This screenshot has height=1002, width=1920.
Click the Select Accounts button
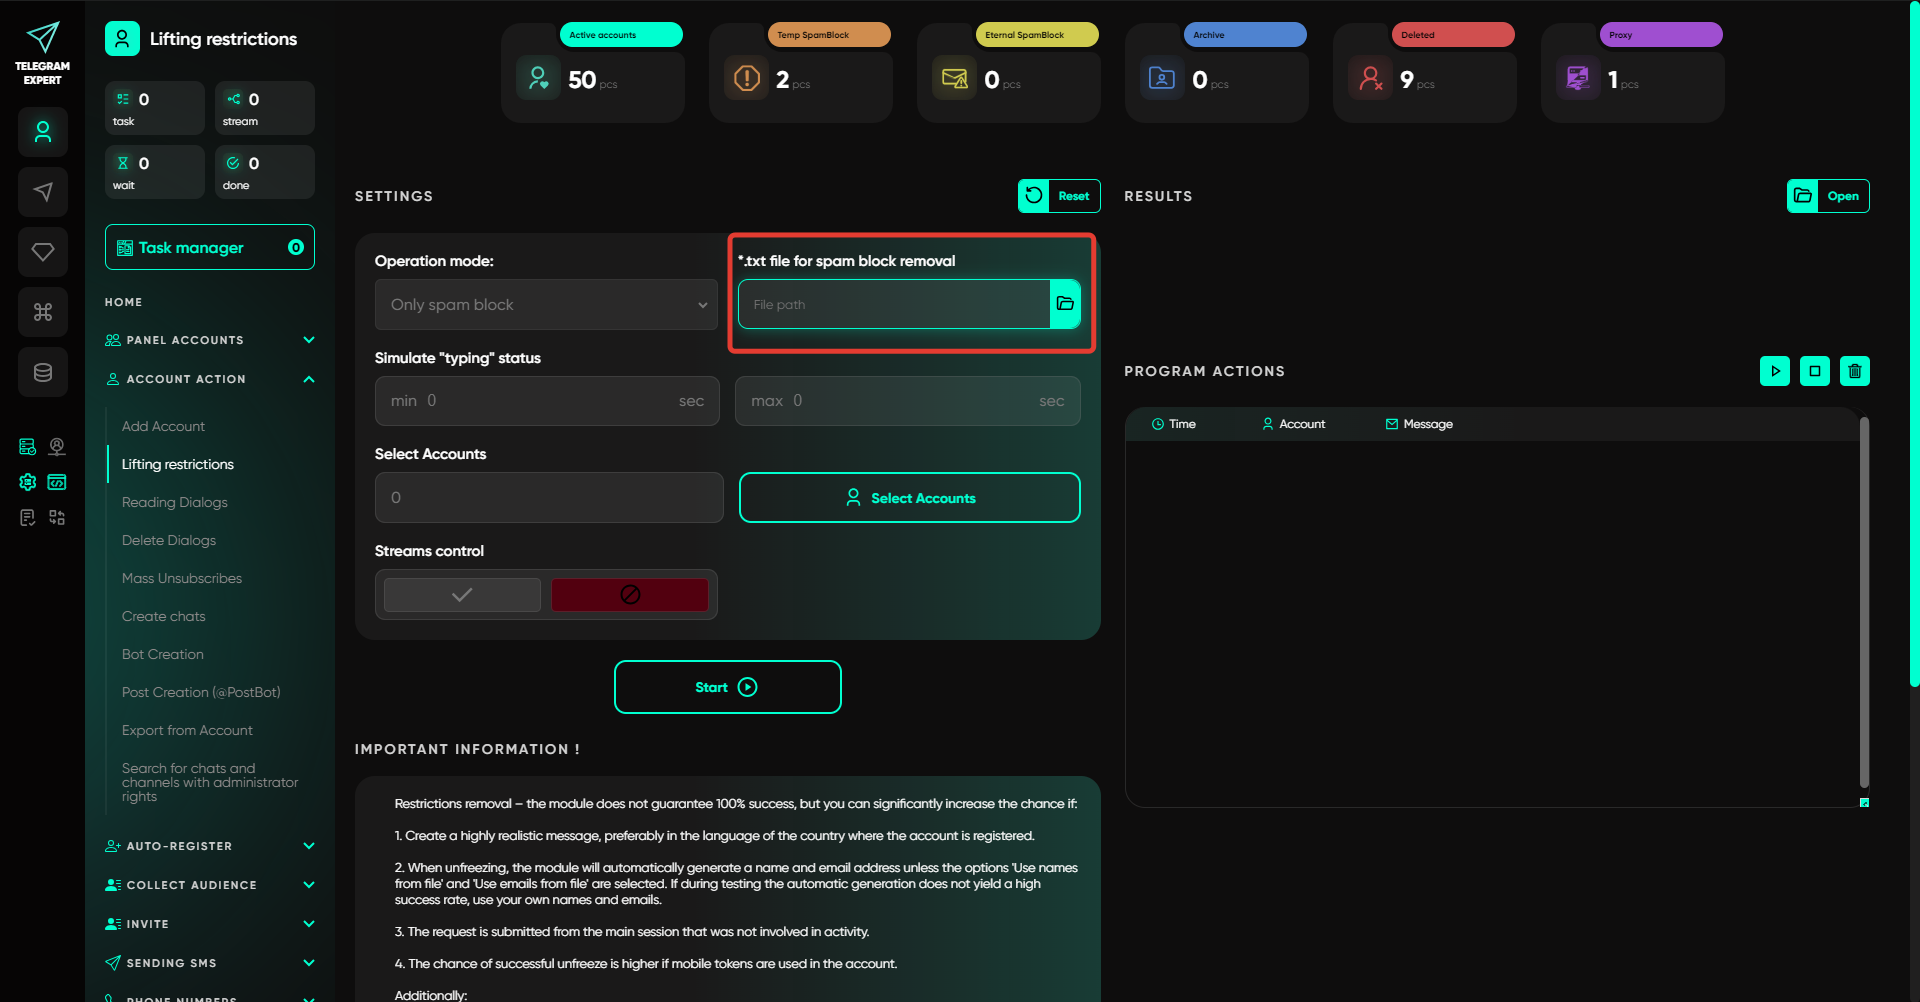(x=910, y=497)
